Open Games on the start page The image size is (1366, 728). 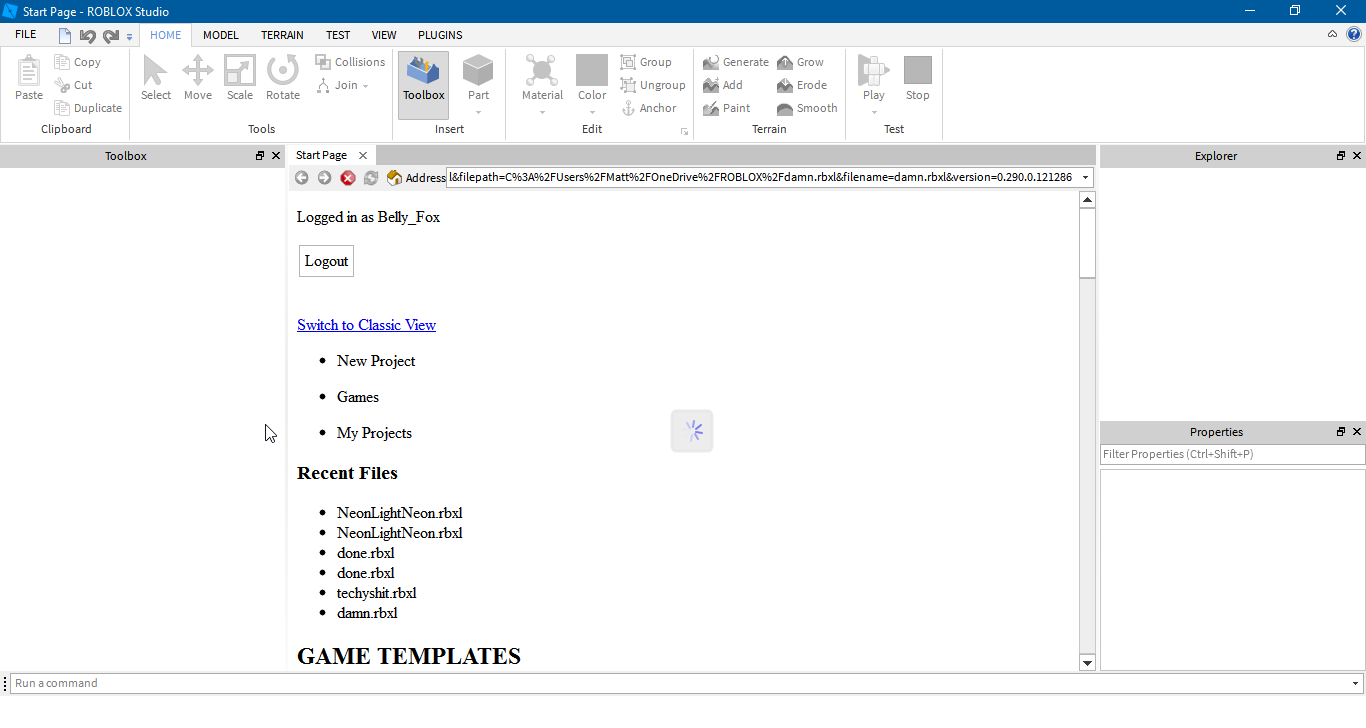click(x=358, y=397)
